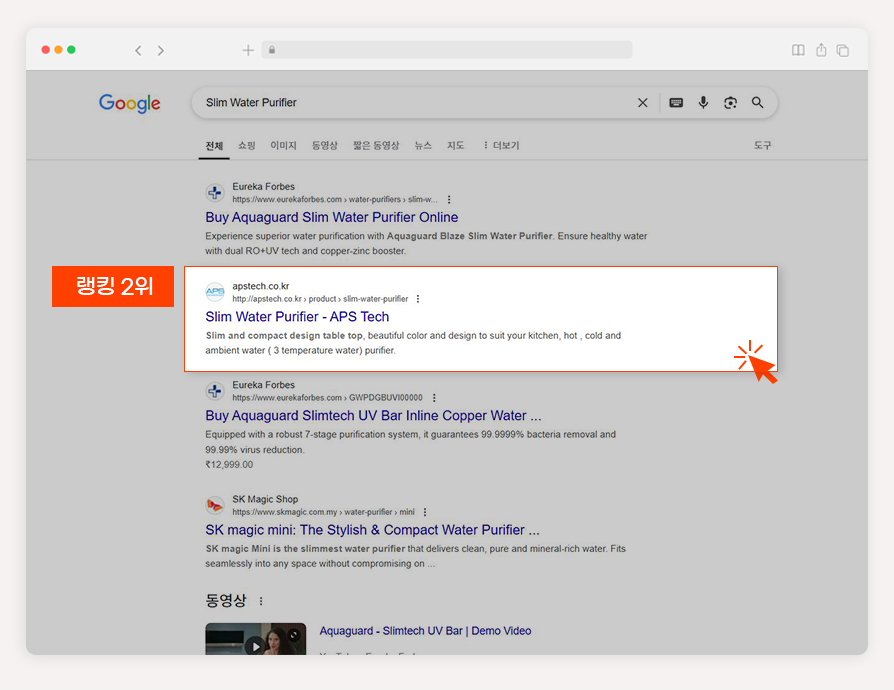
Task: Start voice search with microphone icon
Action: pyautogui.click(x=704, y=102)
